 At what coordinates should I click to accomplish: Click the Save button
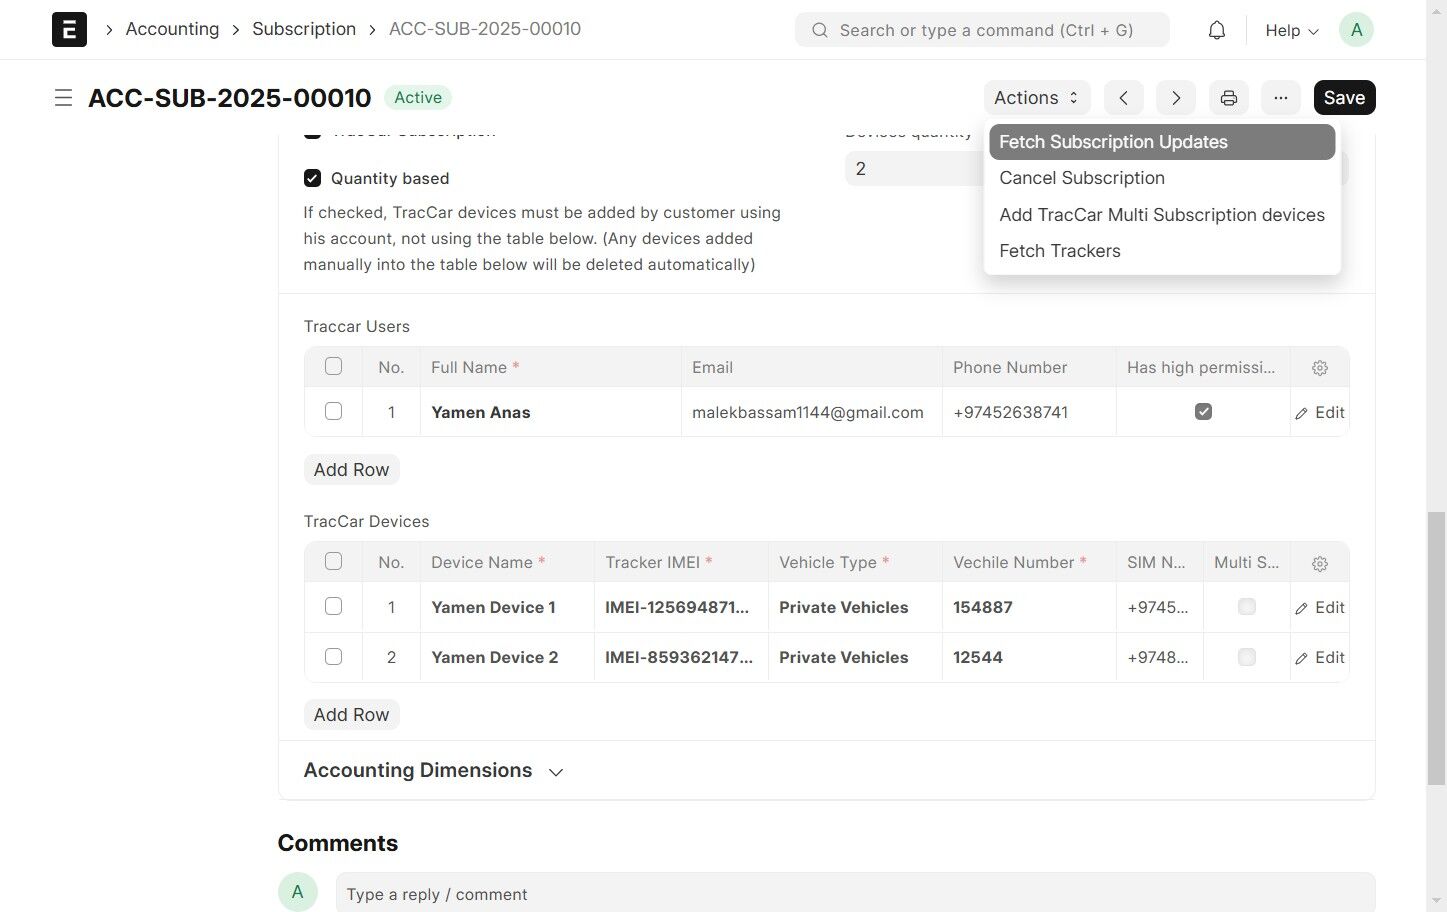(x=1344, y=98)
